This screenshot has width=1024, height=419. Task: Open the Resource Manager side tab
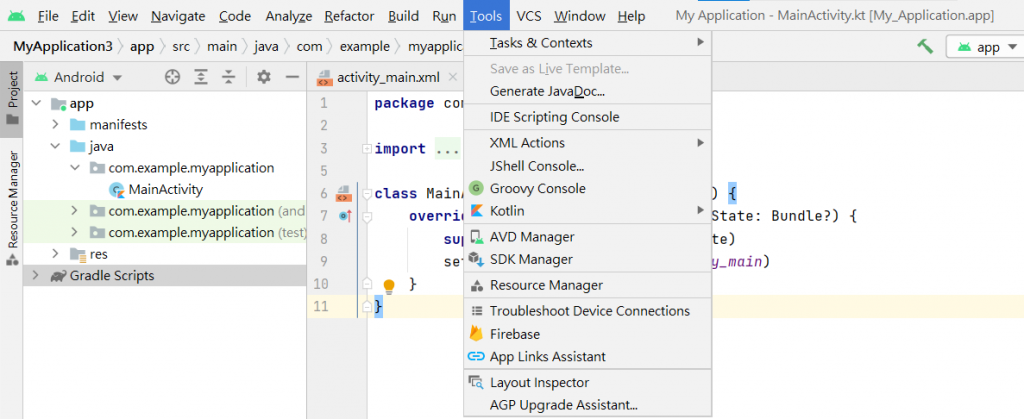coord(12,208)
